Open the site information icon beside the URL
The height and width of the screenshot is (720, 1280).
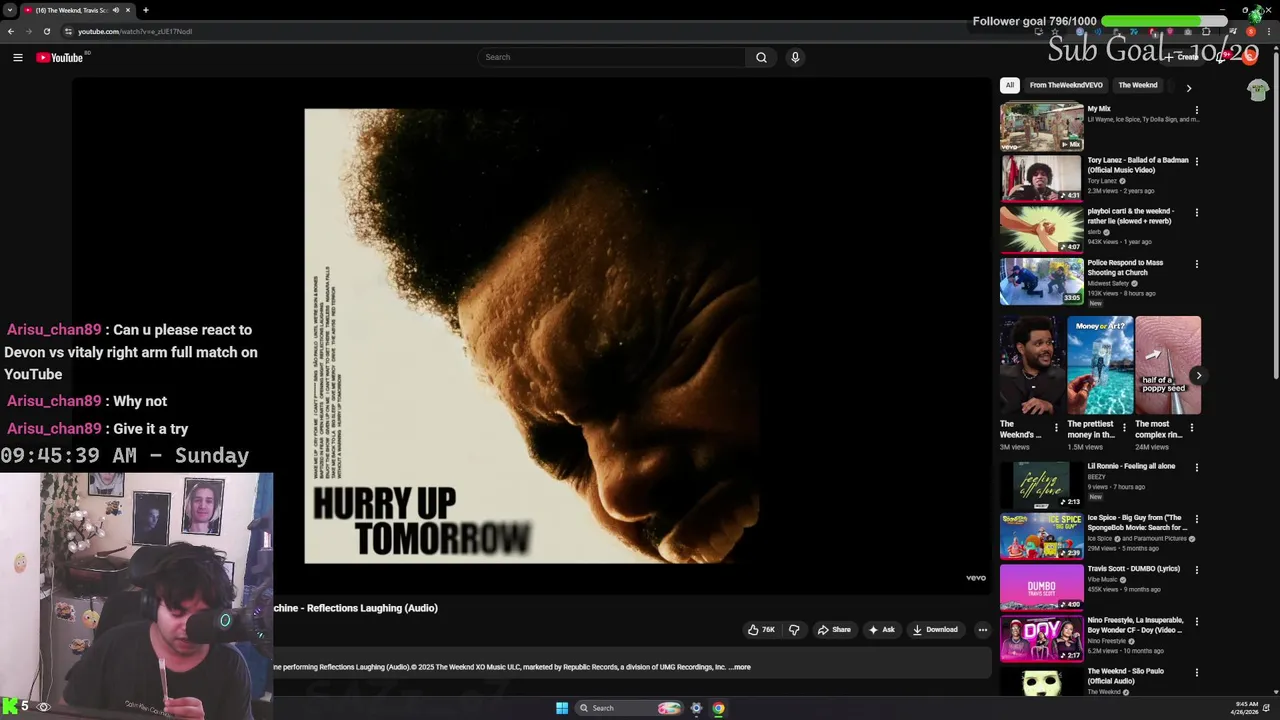tap(68, 31)
